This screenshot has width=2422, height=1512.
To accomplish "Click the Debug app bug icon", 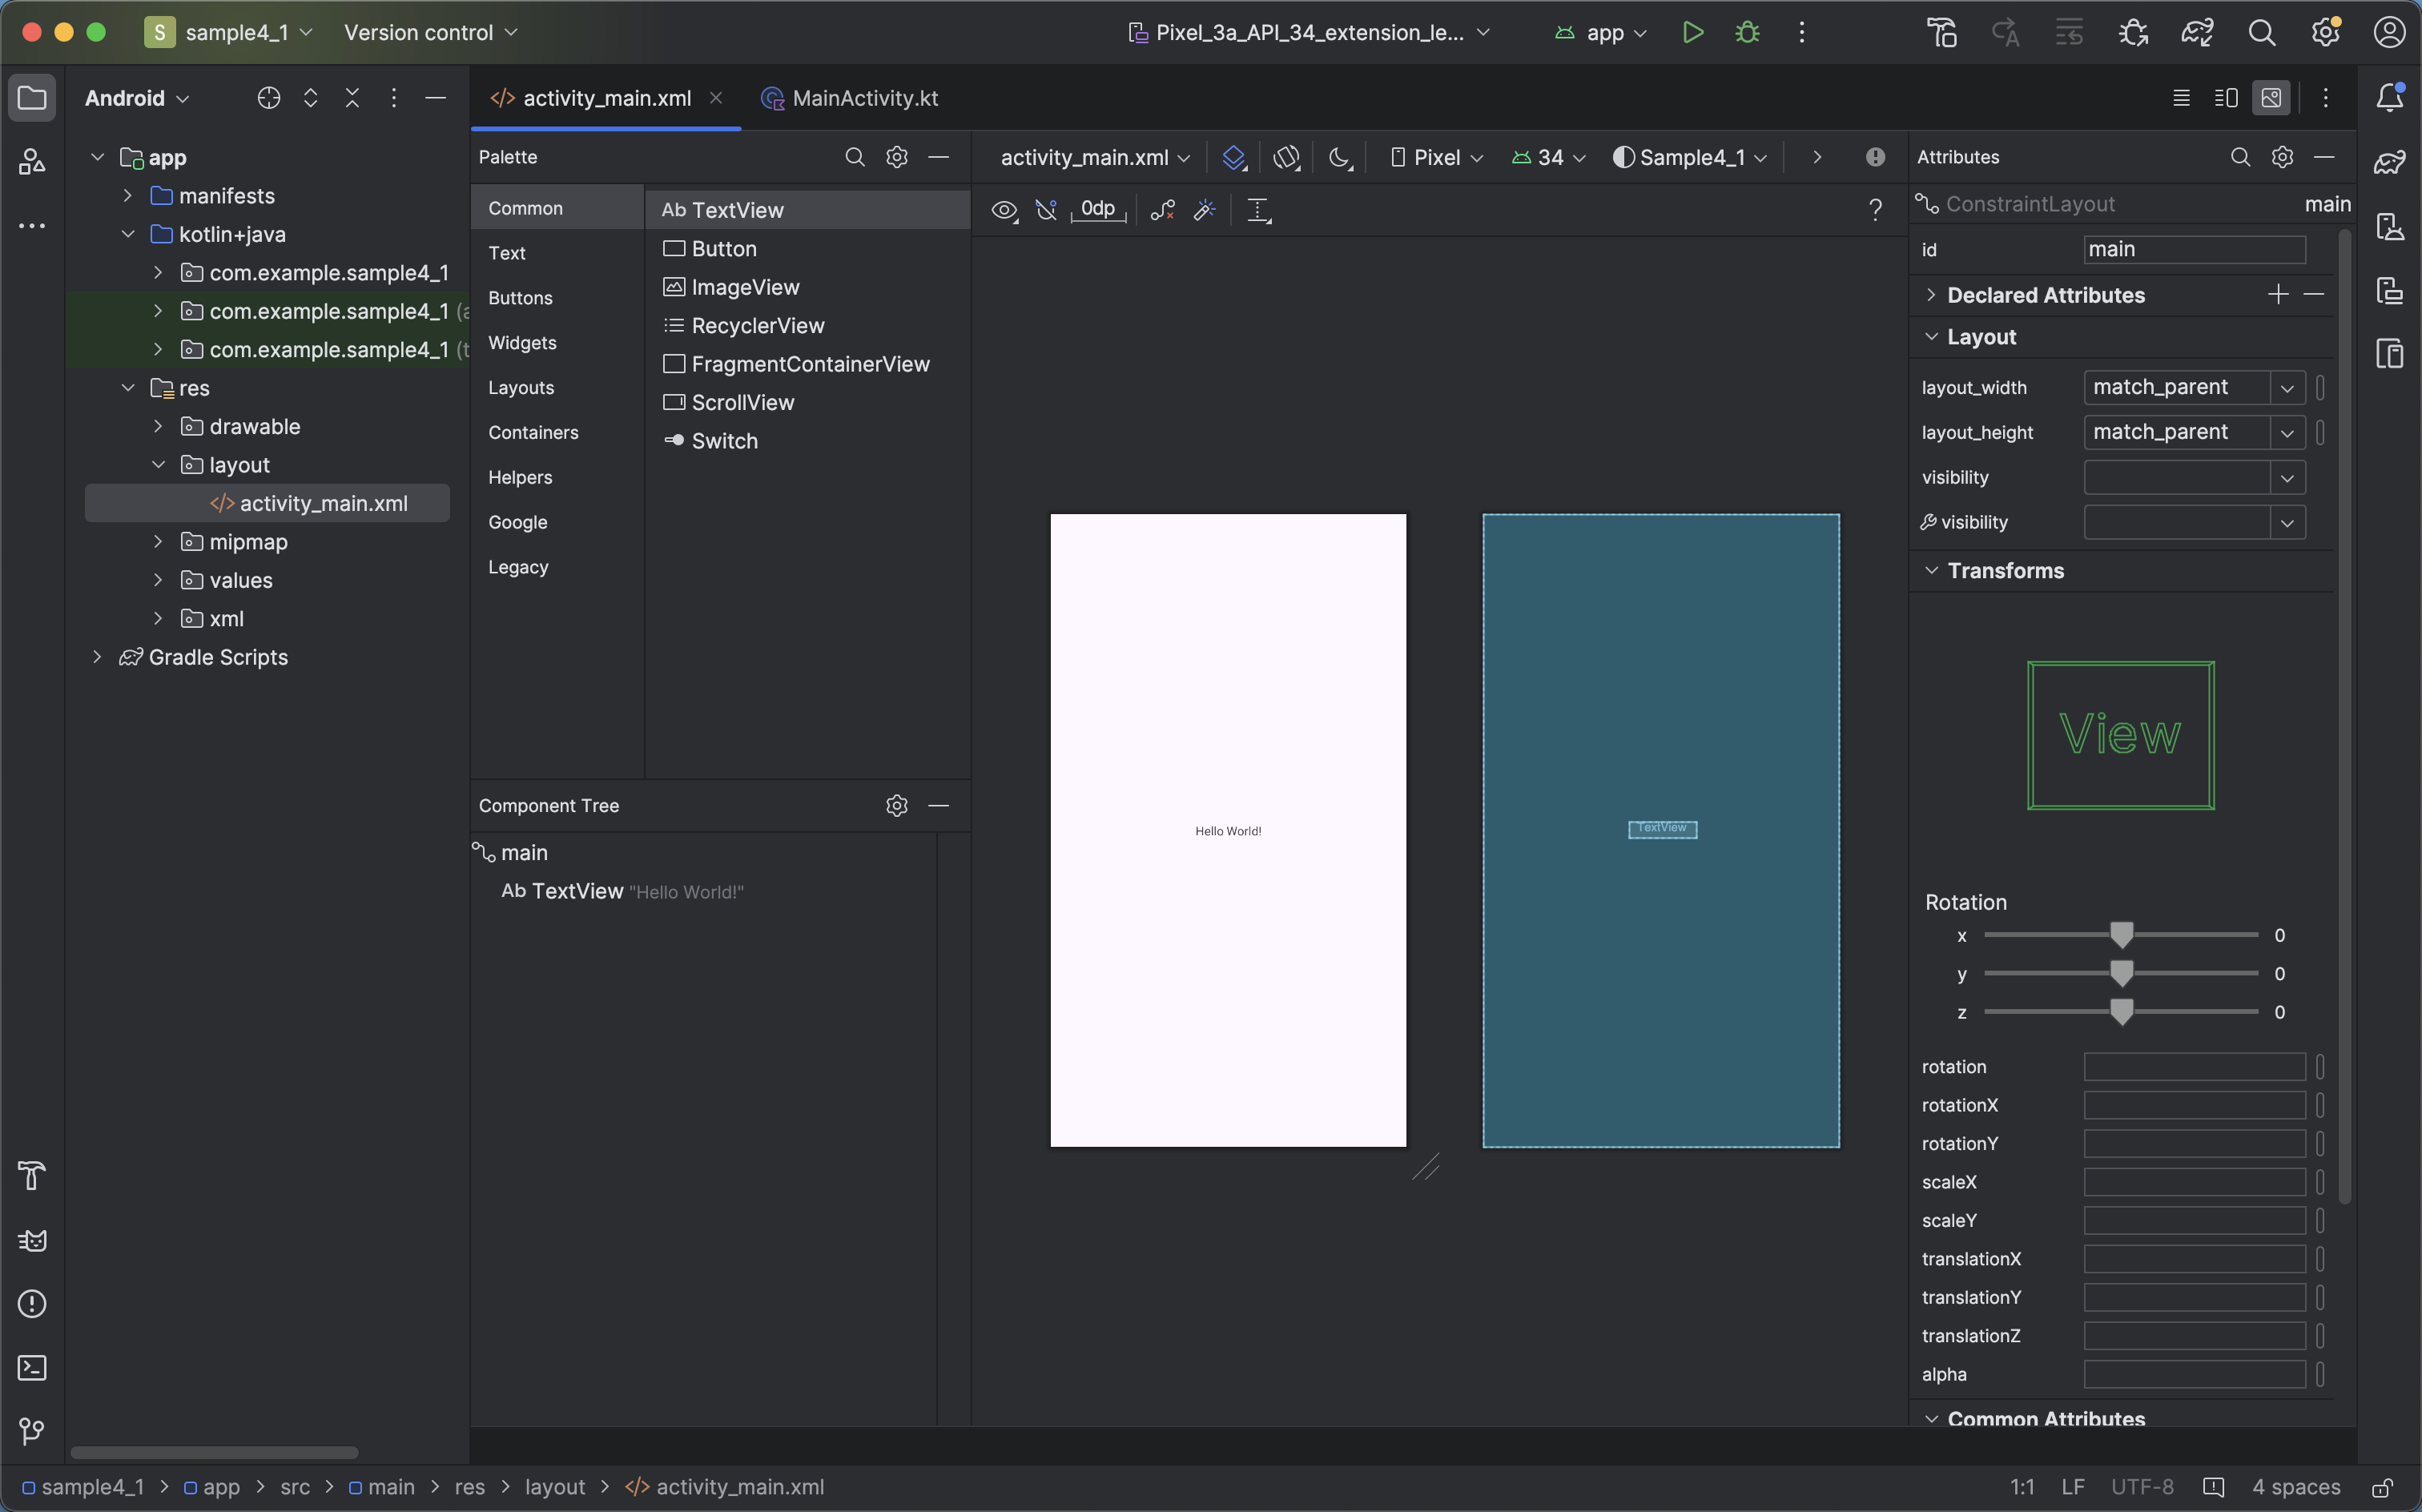I will tap(1747, 32).
